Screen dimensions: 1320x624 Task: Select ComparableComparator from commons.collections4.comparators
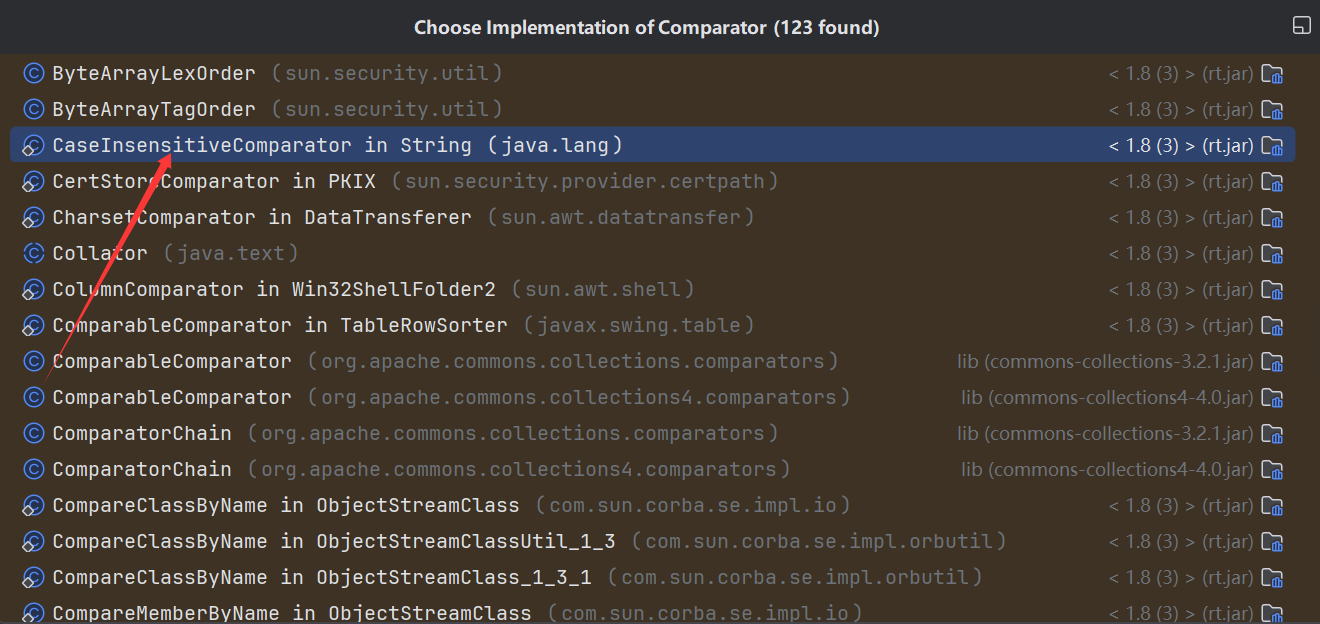[172, 397]
